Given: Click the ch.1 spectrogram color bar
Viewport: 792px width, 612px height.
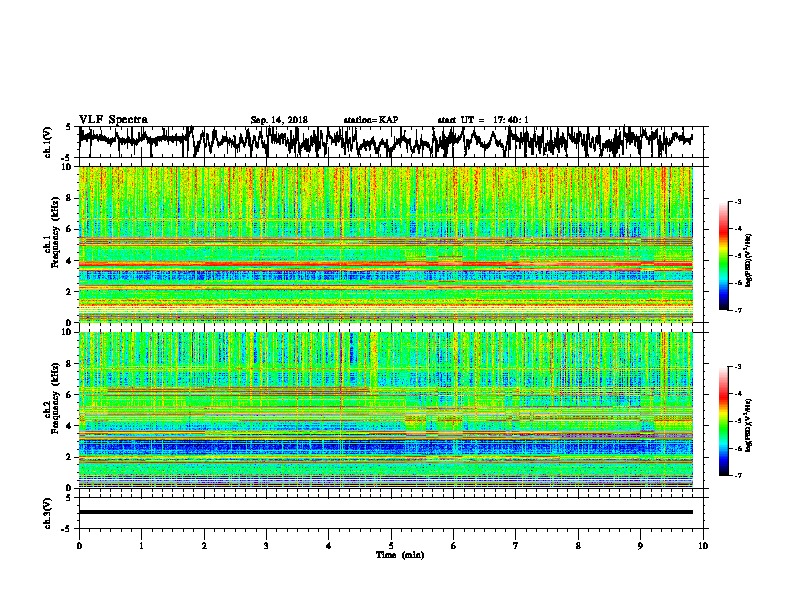Looking at the screenshot, I should coord(724,256).
